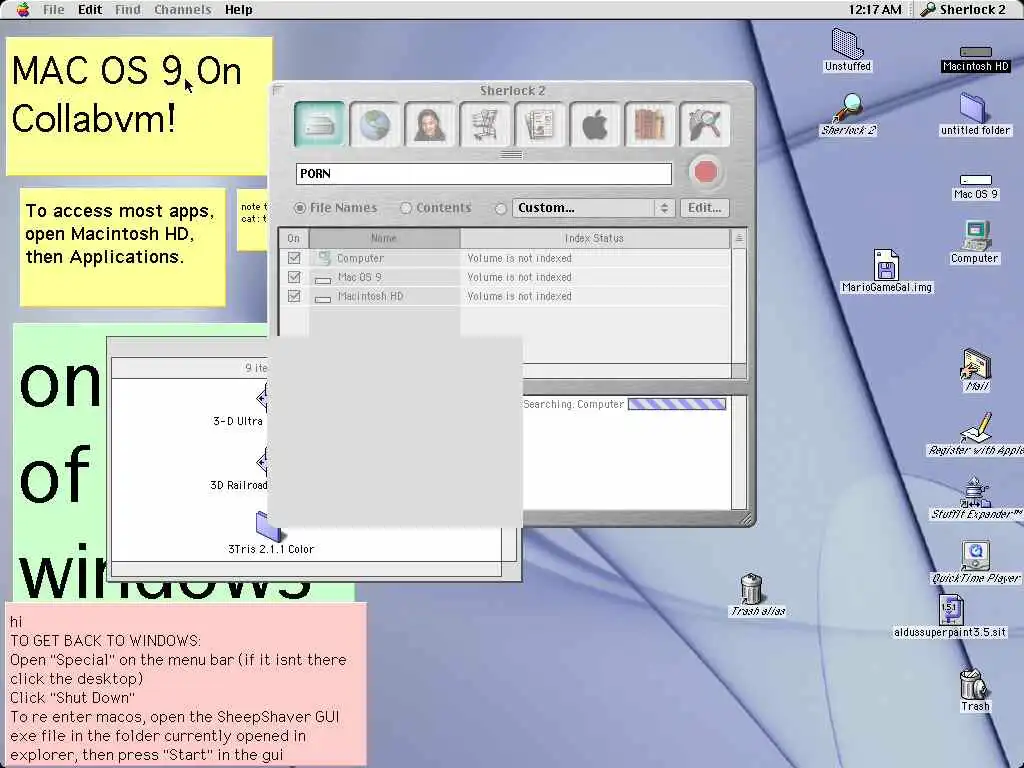This screenshot has height=768, width=1024.
Task: Click the pink 'TO GET BACK TO WINDOWS' note
Action: pyautogui.click(x=185, y=684)
